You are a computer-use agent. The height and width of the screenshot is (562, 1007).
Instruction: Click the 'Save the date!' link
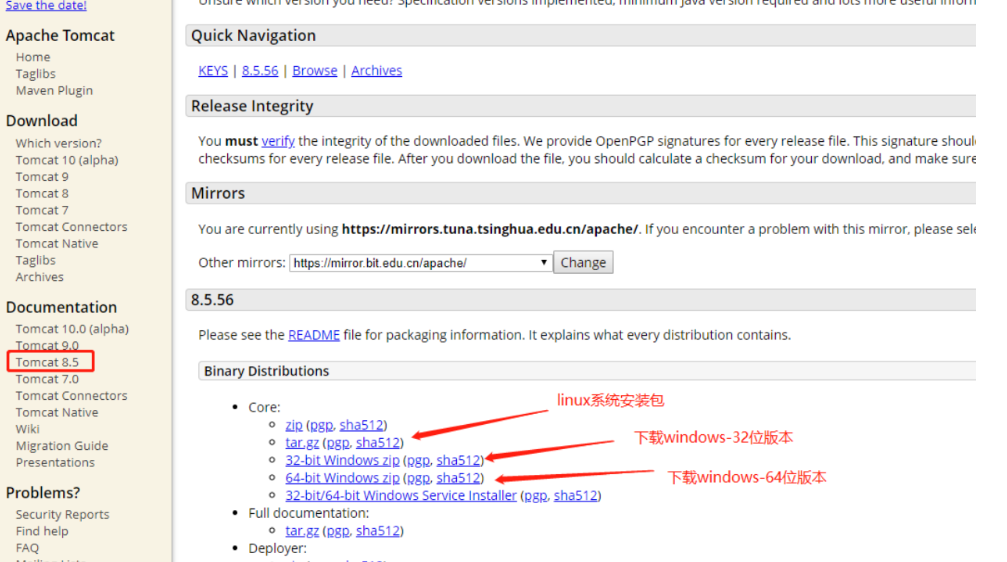pos(46,6)
